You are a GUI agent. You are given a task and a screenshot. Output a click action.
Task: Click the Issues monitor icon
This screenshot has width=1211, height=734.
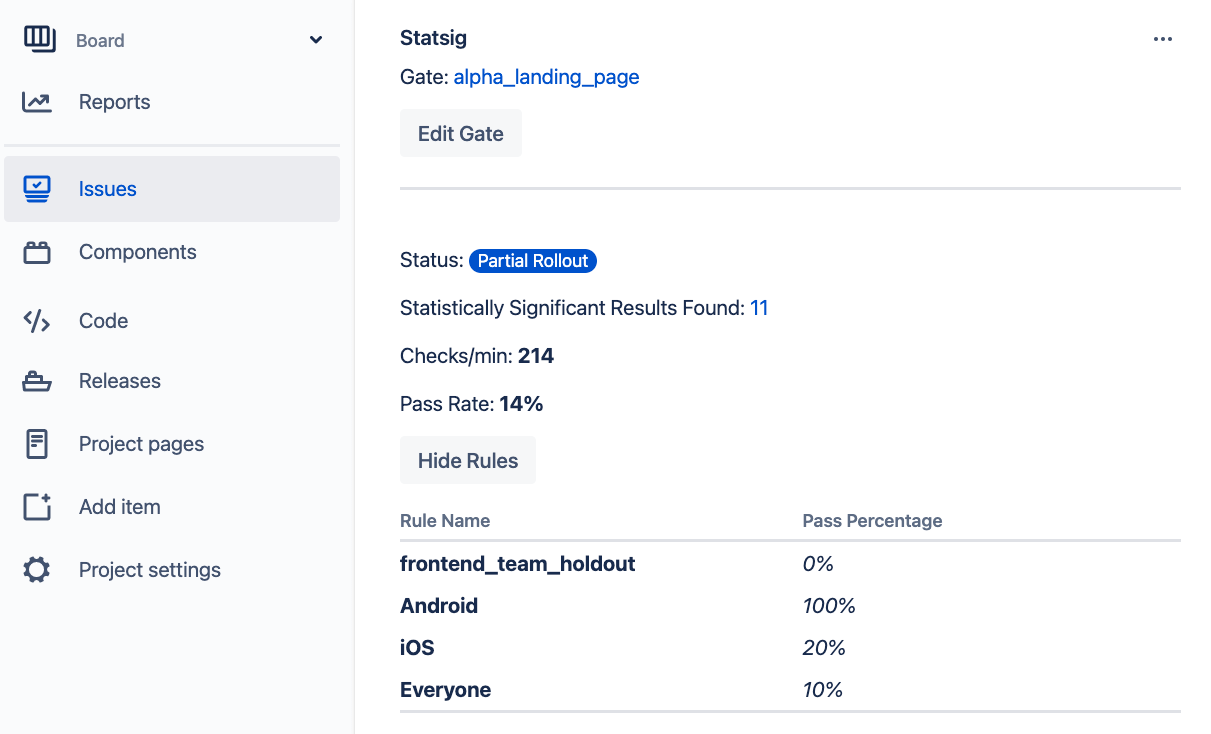pos(37,189)
